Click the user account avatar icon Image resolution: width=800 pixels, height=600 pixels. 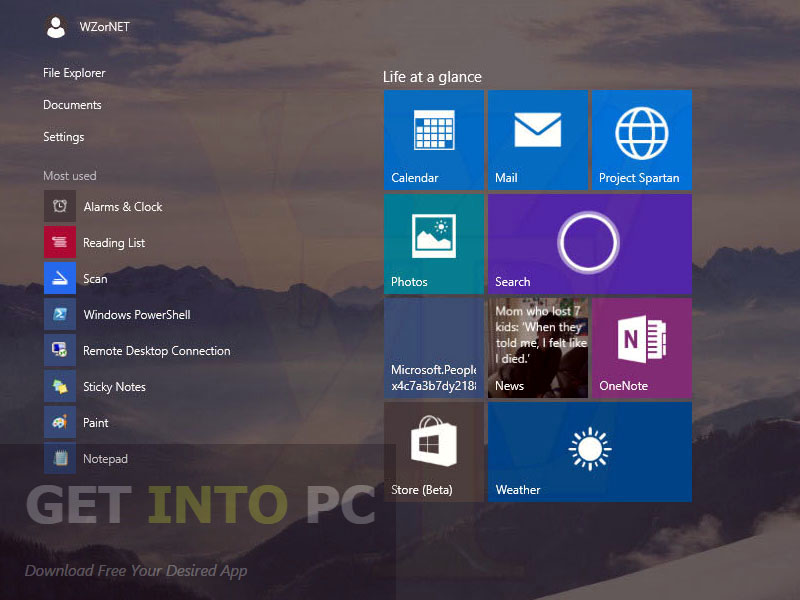click(x=56, y=27)
